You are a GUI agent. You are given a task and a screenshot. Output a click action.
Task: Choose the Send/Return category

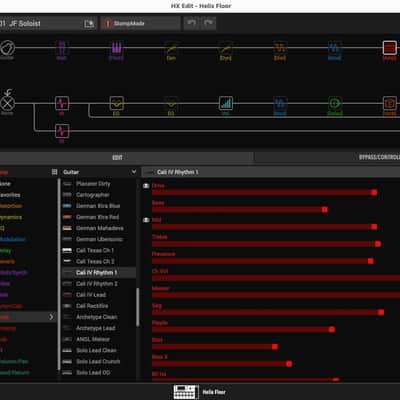[15, 372]
